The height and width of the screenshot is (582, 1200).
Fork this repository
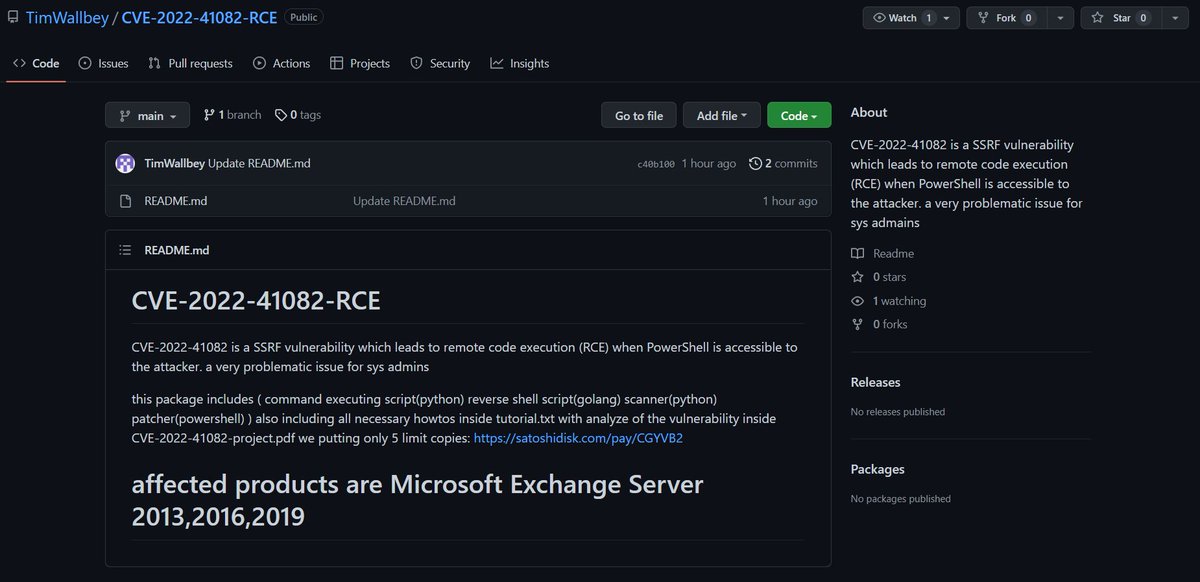(x=1008, y=18)
